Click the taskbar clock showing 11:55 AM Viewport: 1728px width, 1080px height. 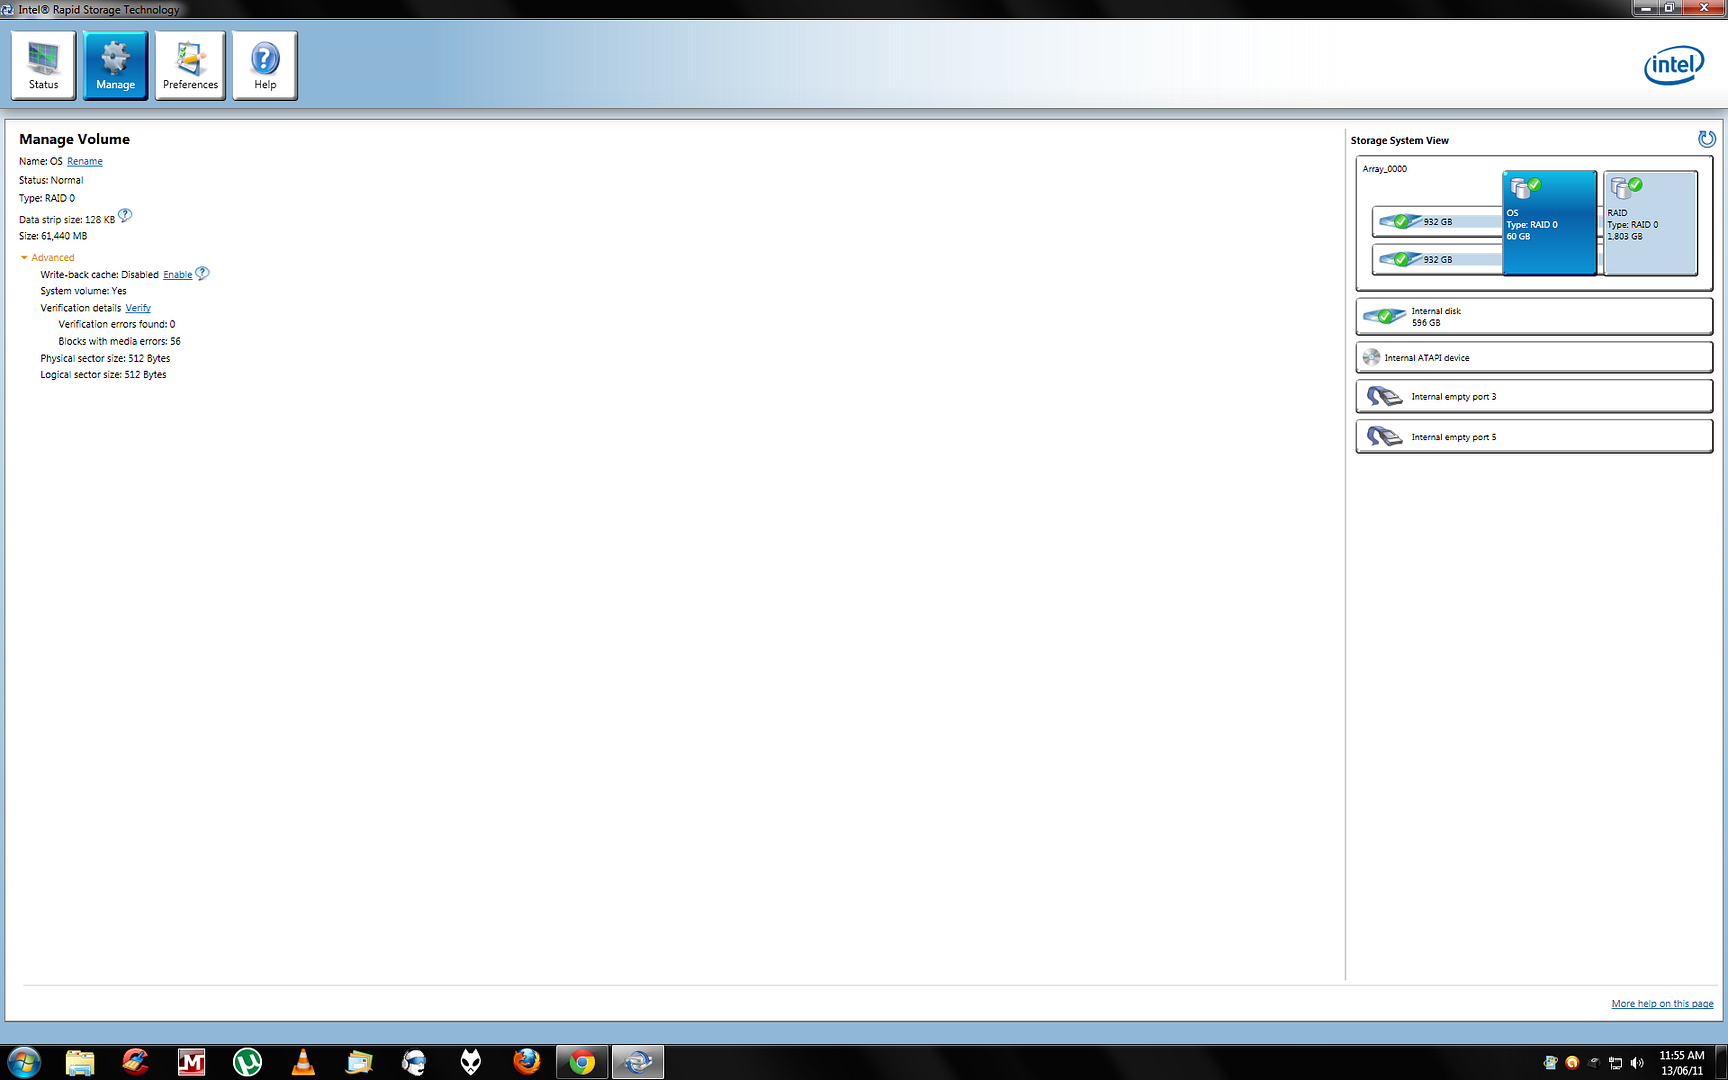coord(1682,1063)
